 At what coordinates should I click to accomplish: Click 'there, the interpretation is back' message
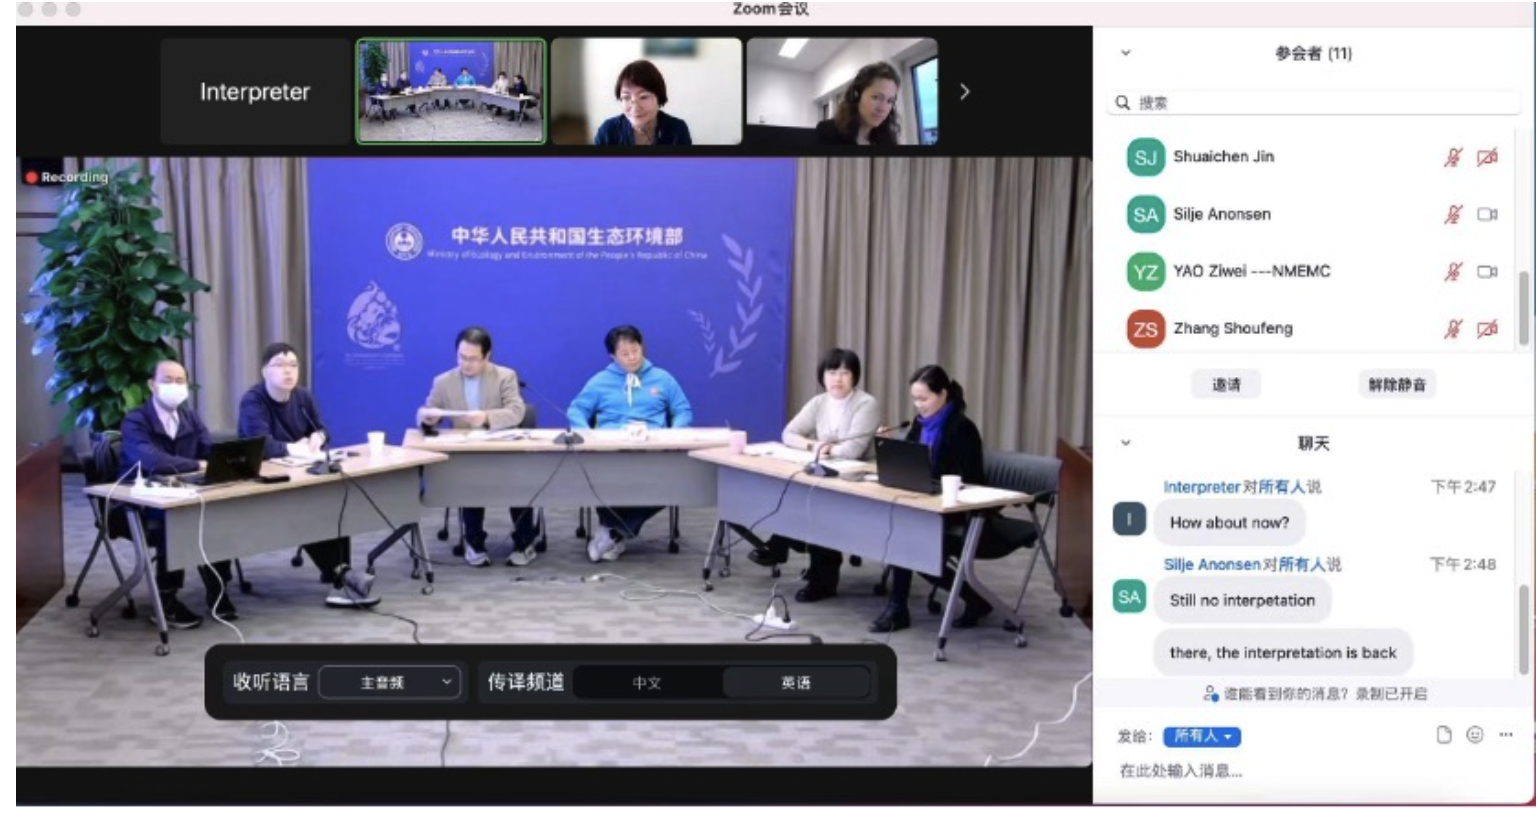click(x=1283, y=652)
